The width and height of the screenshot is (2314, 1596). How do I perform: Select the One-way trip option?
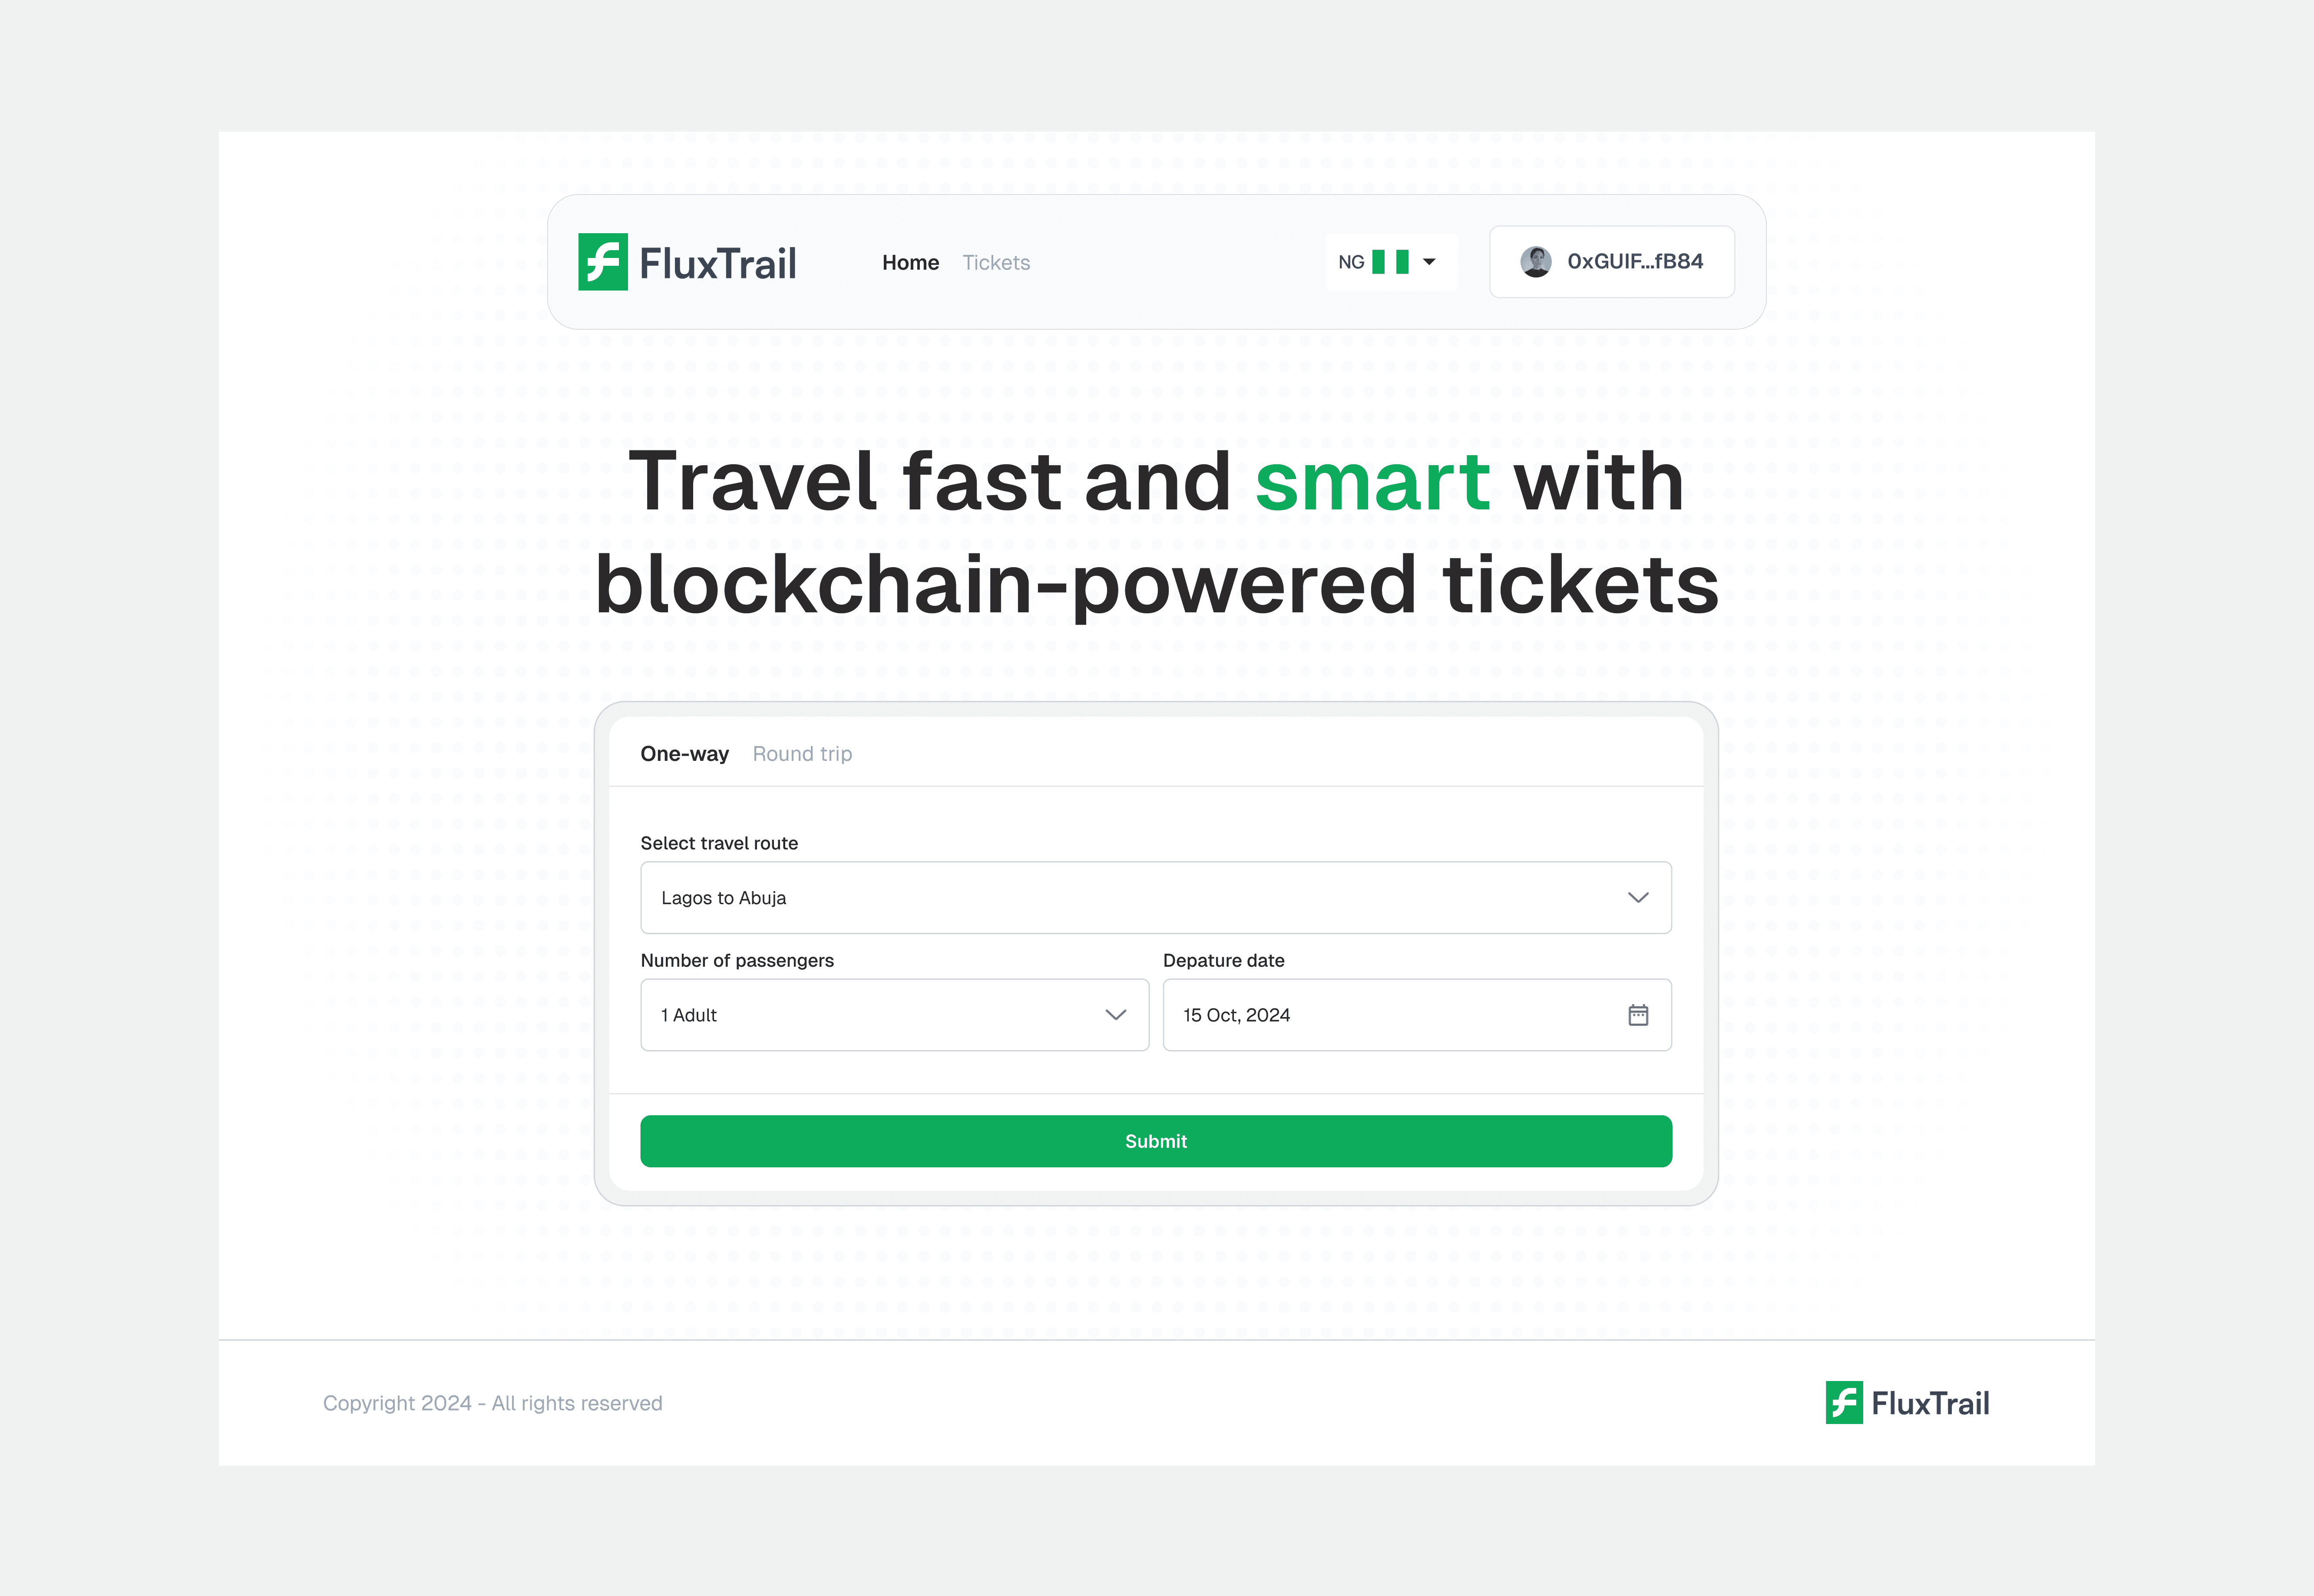click(684, 753)
